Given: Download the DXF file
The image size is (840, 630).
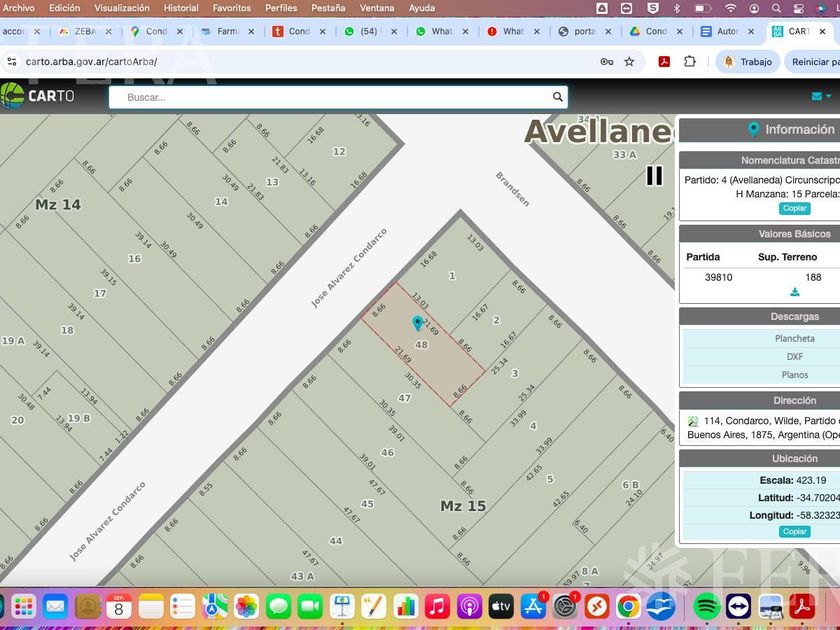Looking at the screenshot, I should point(794,356).
